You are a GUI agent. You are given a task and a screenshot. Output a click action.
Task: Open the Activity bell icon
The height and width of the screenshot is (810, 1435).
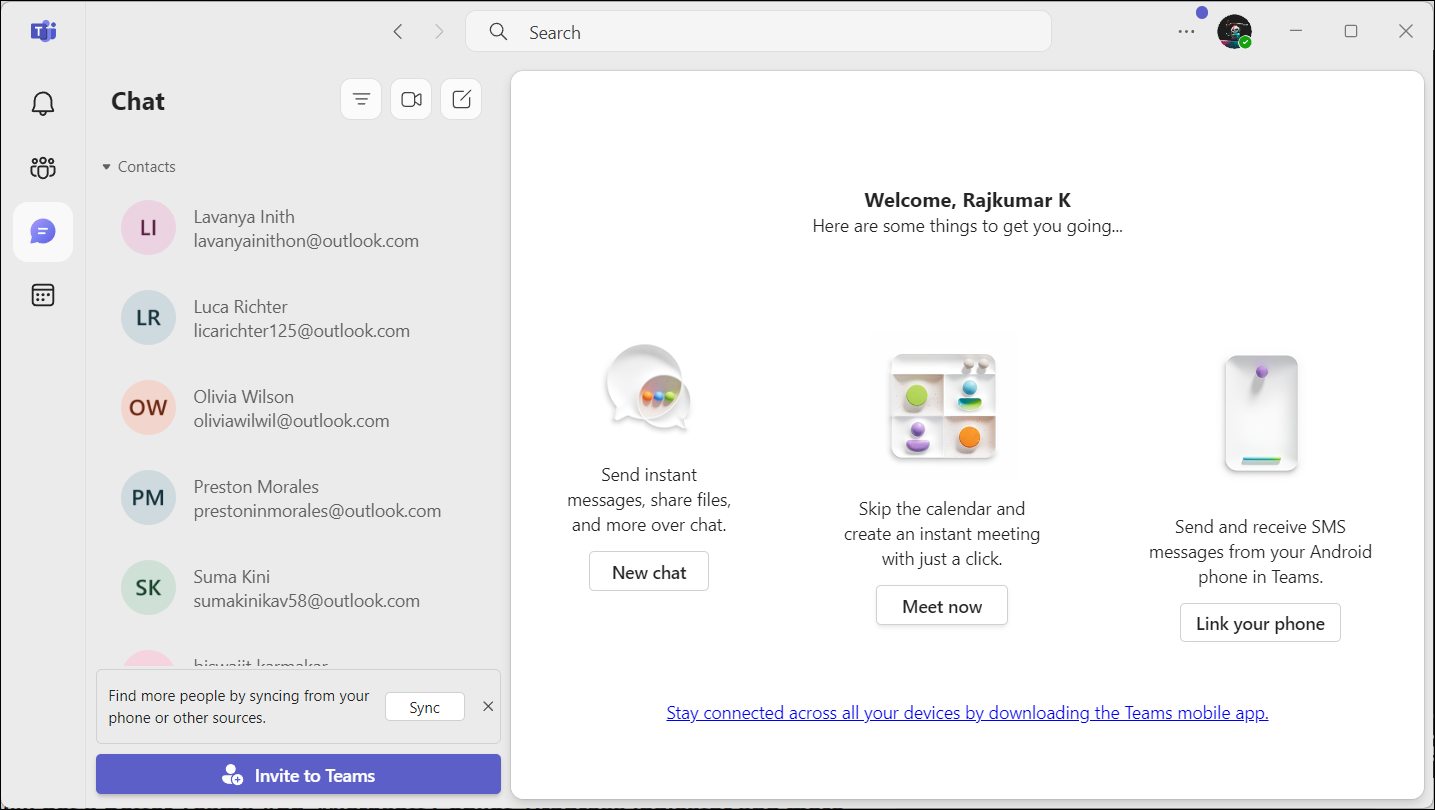[43, 103]
